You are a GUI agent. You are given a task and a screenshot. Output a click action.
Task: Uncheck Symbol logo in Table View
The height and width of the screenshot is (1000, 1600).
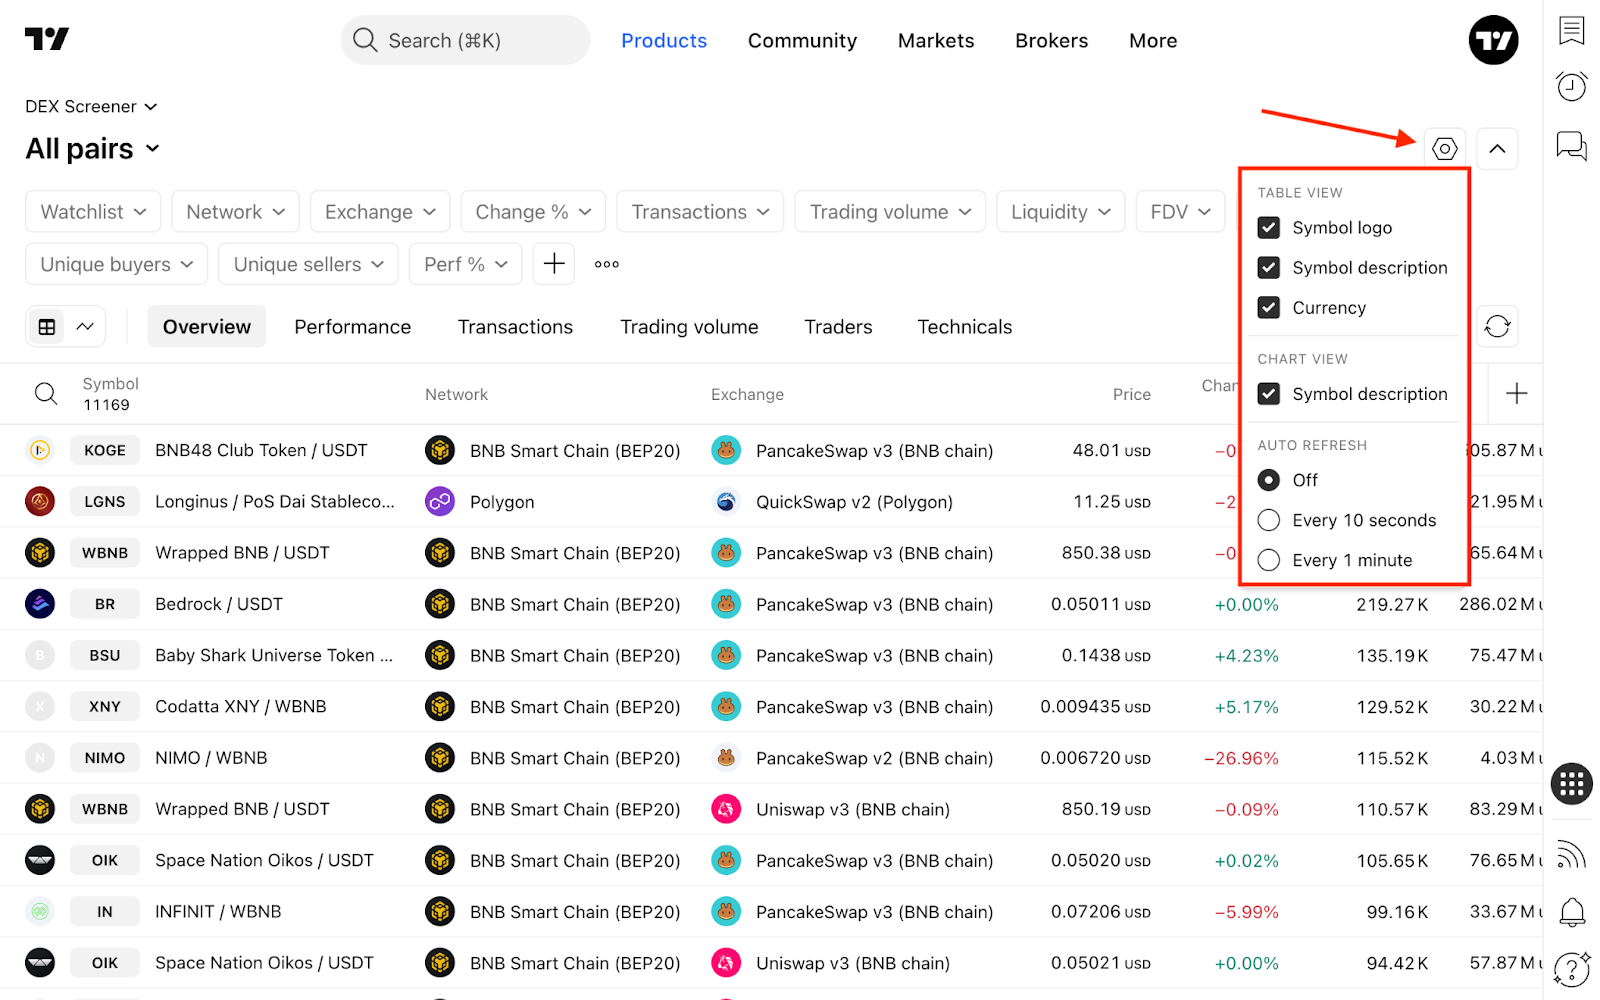pos(1269,228)
